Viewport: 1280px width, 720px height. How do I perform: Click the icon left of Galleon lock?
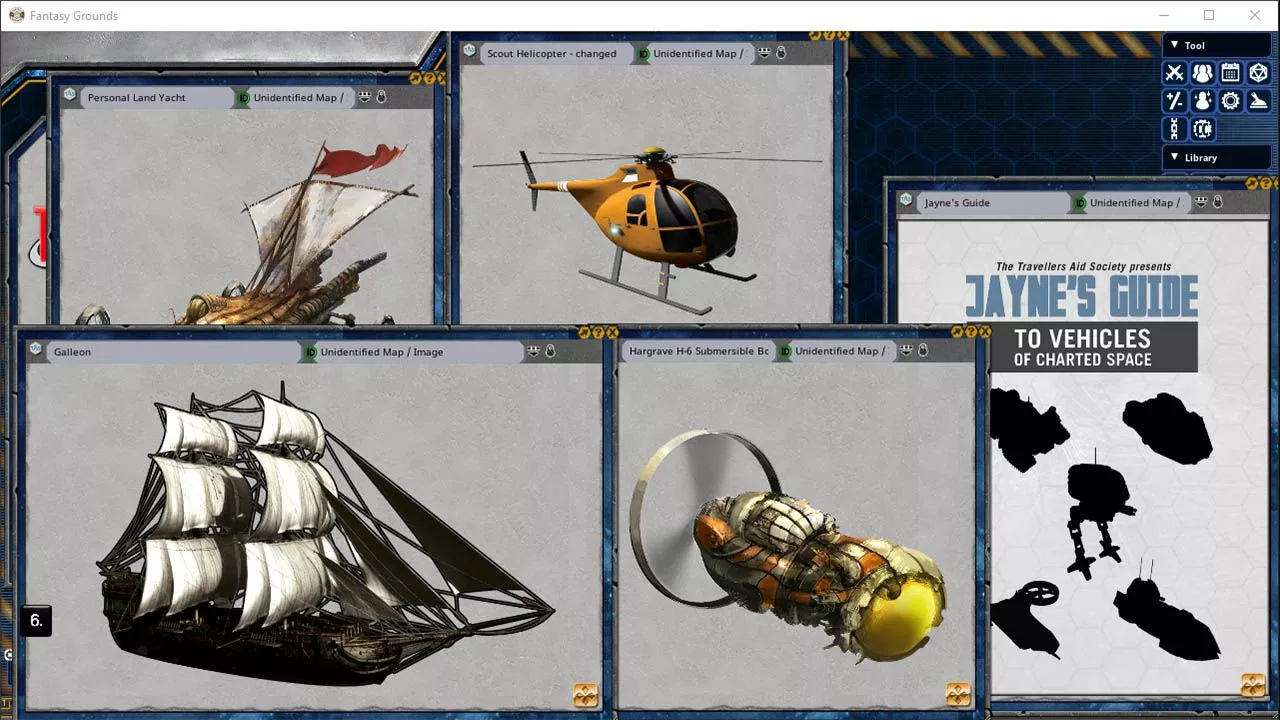click(534, 351)
